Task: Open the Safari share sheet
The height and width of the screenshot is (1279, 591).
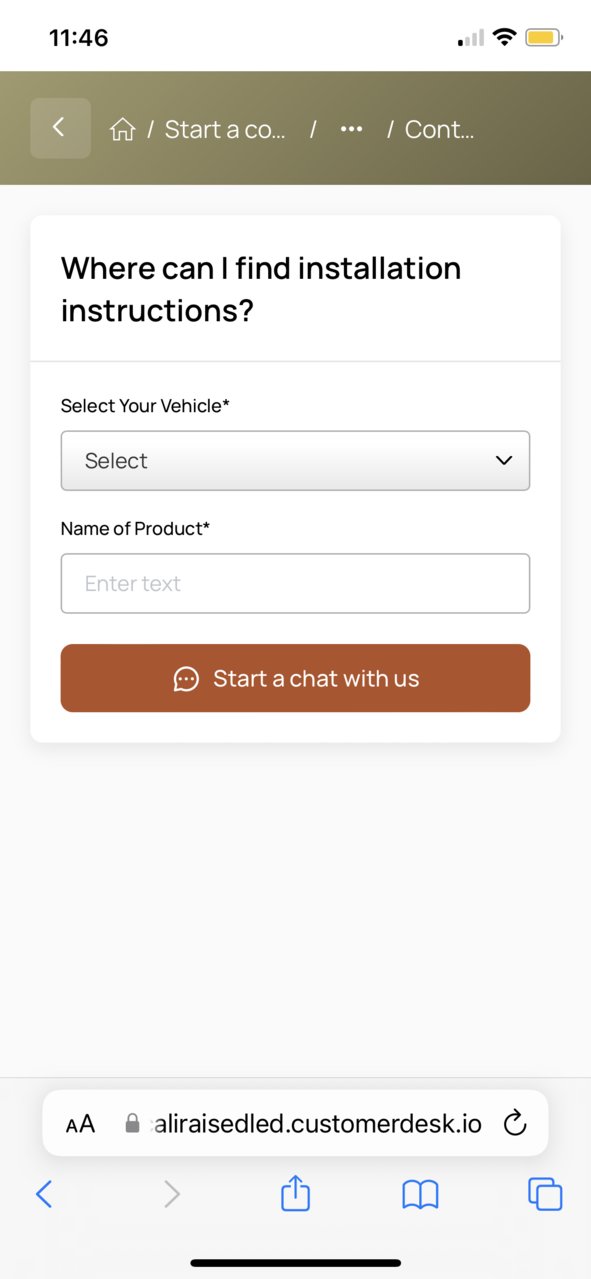Action: click(x=295, y=1192)
